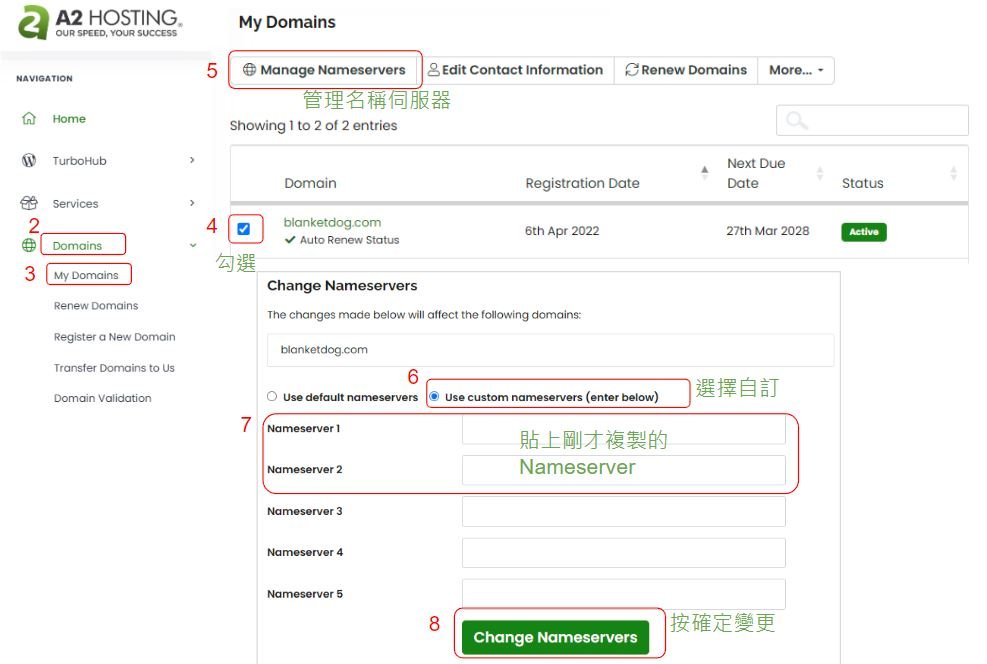
Task: Click the domain search field
Action: (872, 120)
